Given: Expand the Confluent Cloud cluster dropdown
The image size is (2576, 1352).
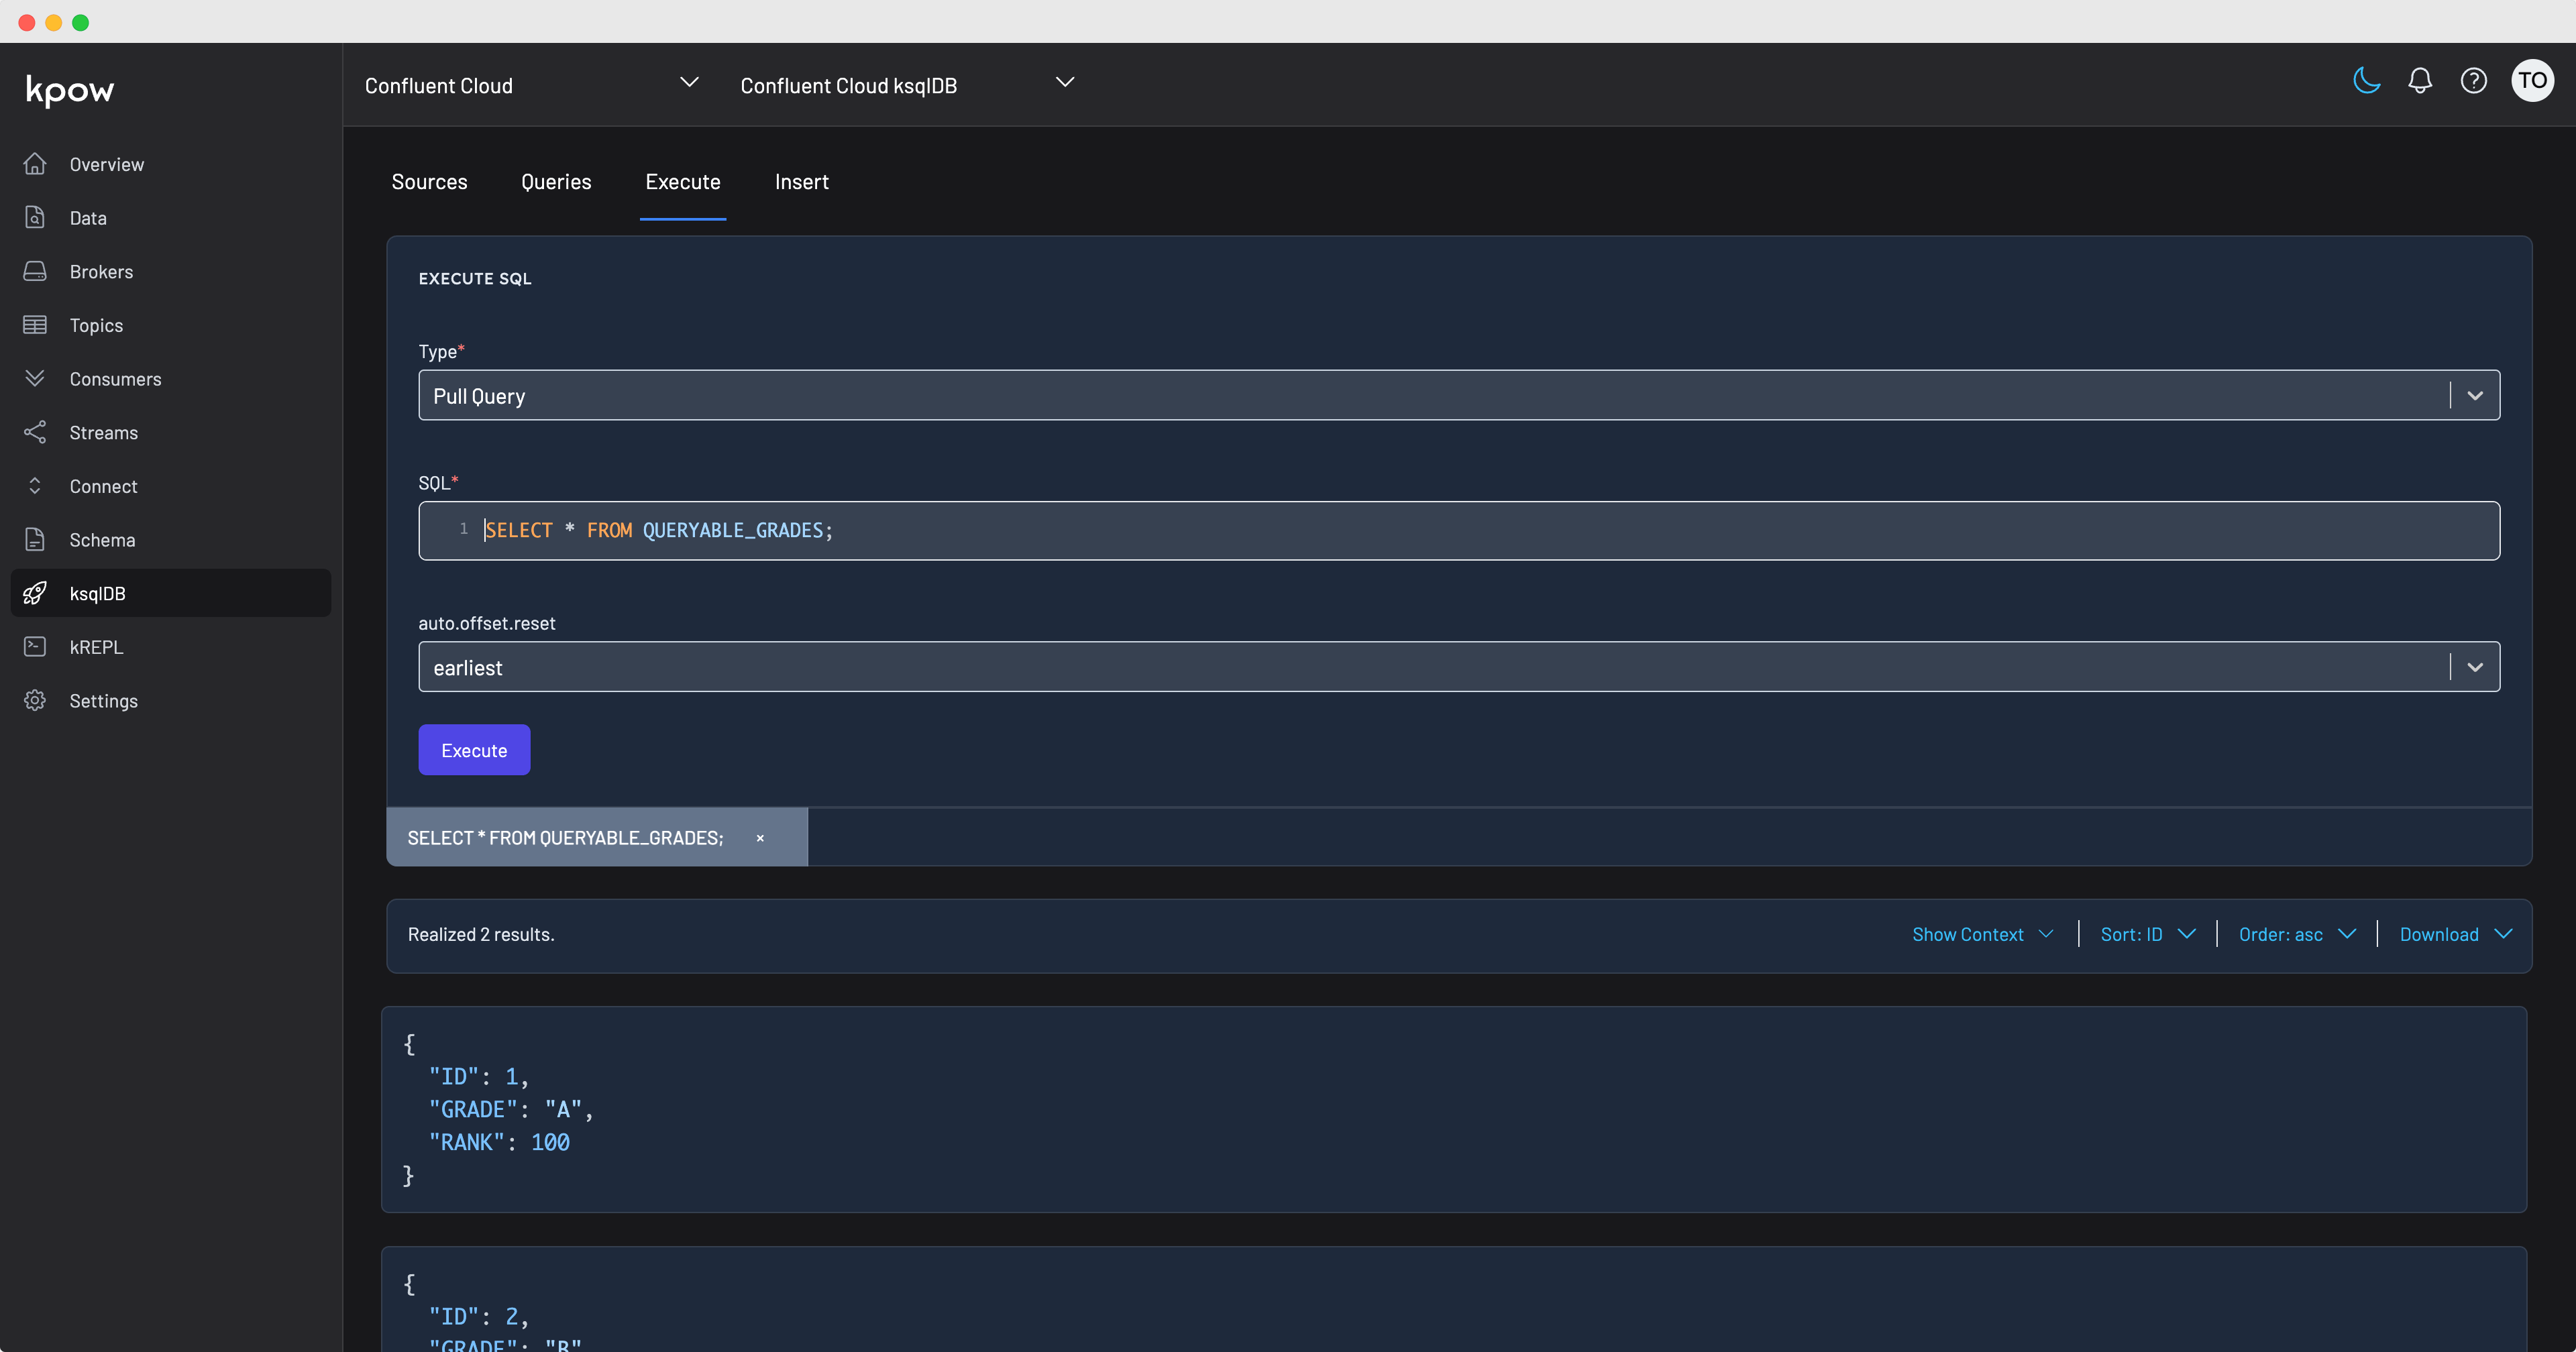Looking at the screenshot, I should (x=689, y=83).
